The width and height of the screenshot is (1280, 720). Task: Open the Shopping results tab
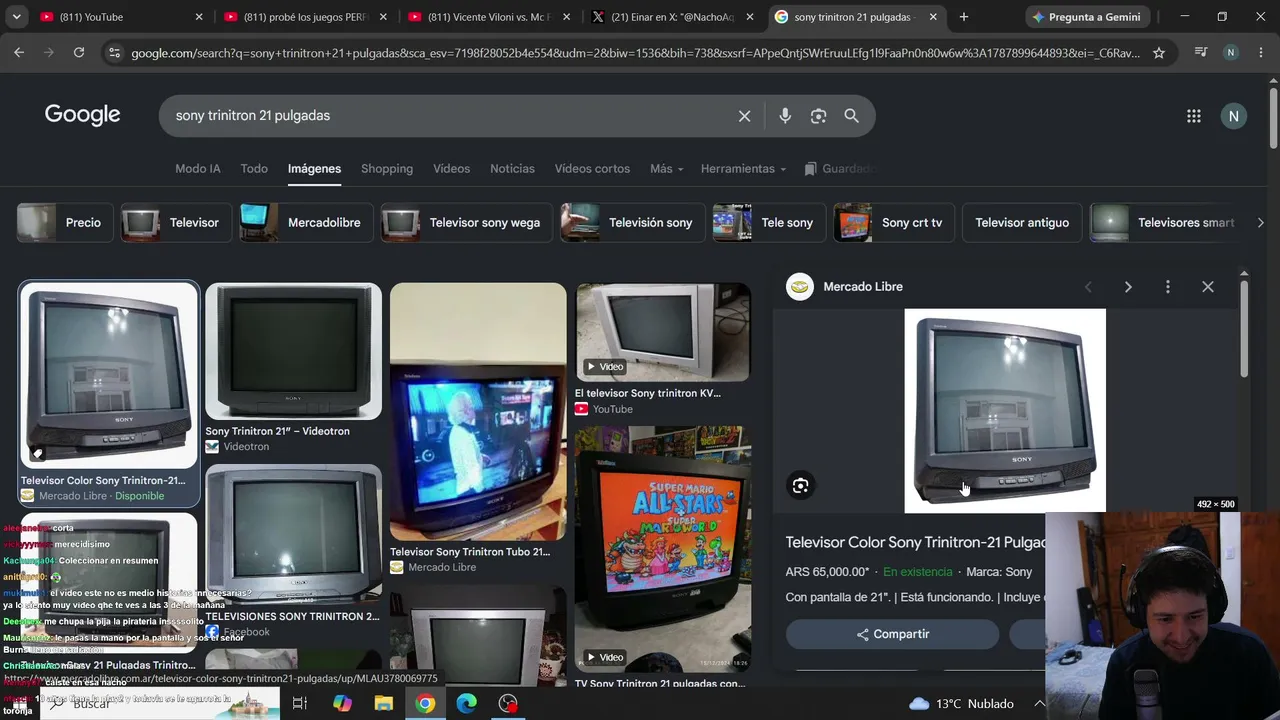pos(387,169)
